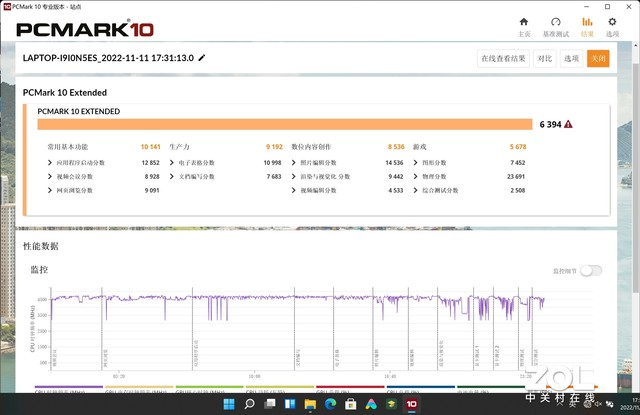This screenshot has height=415, width=640.
Task: Click the red legend bar under chart
Action: pyautogui.click(x=350, y=386)
